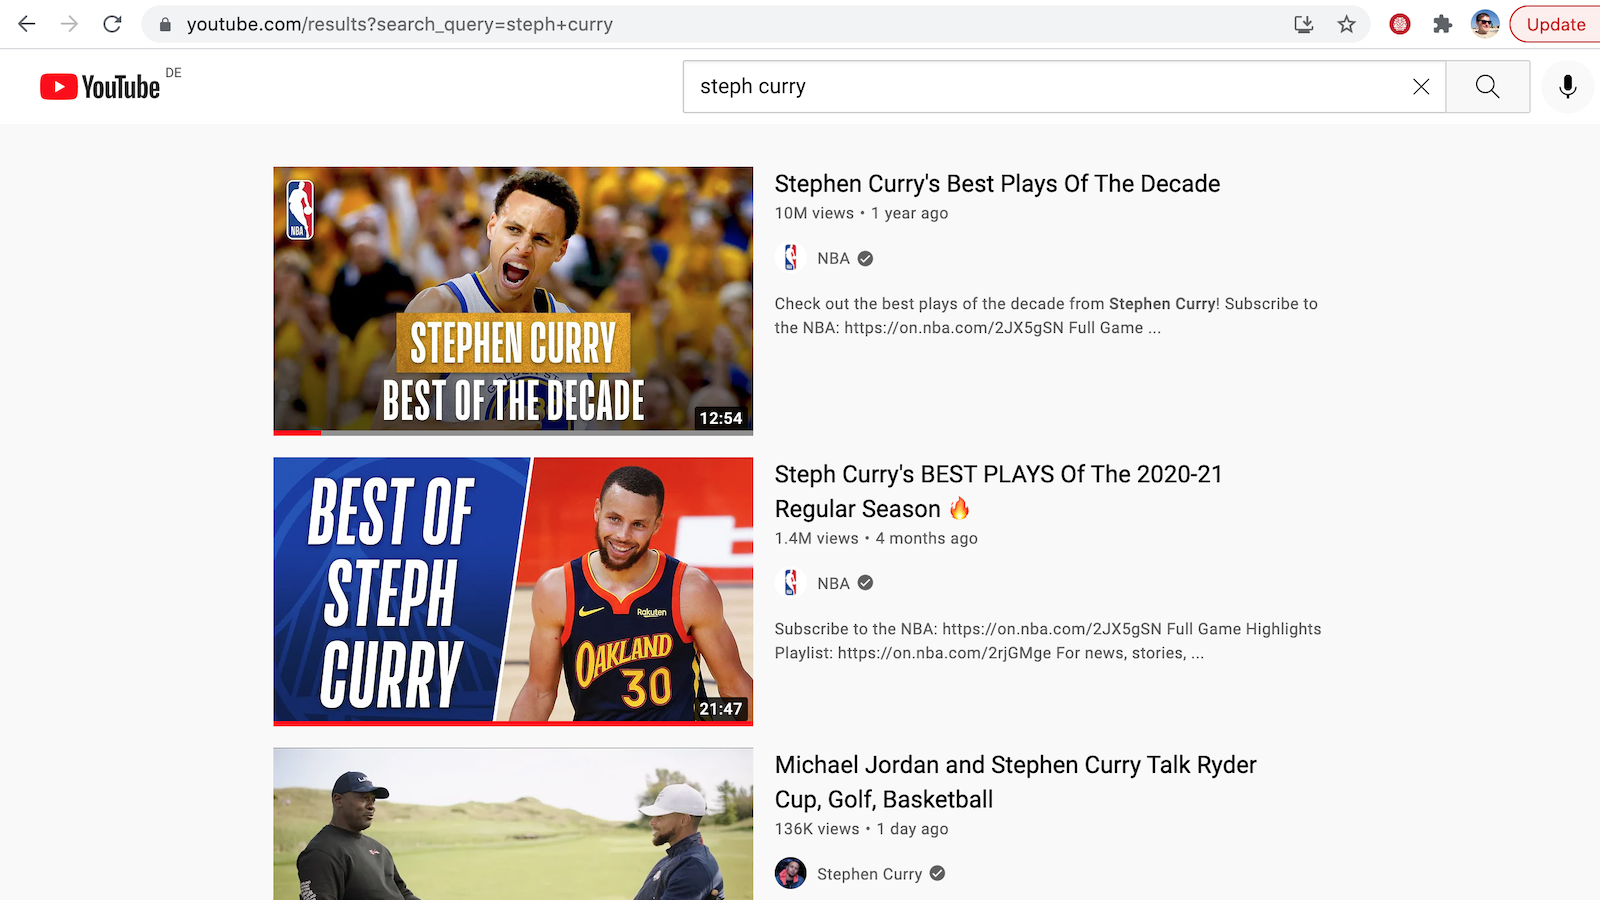Open 'Michael Jordan and Stephen Curry Talk Ryder' title
This screenshot has width=1600, height=900.
coord(1015,782)
